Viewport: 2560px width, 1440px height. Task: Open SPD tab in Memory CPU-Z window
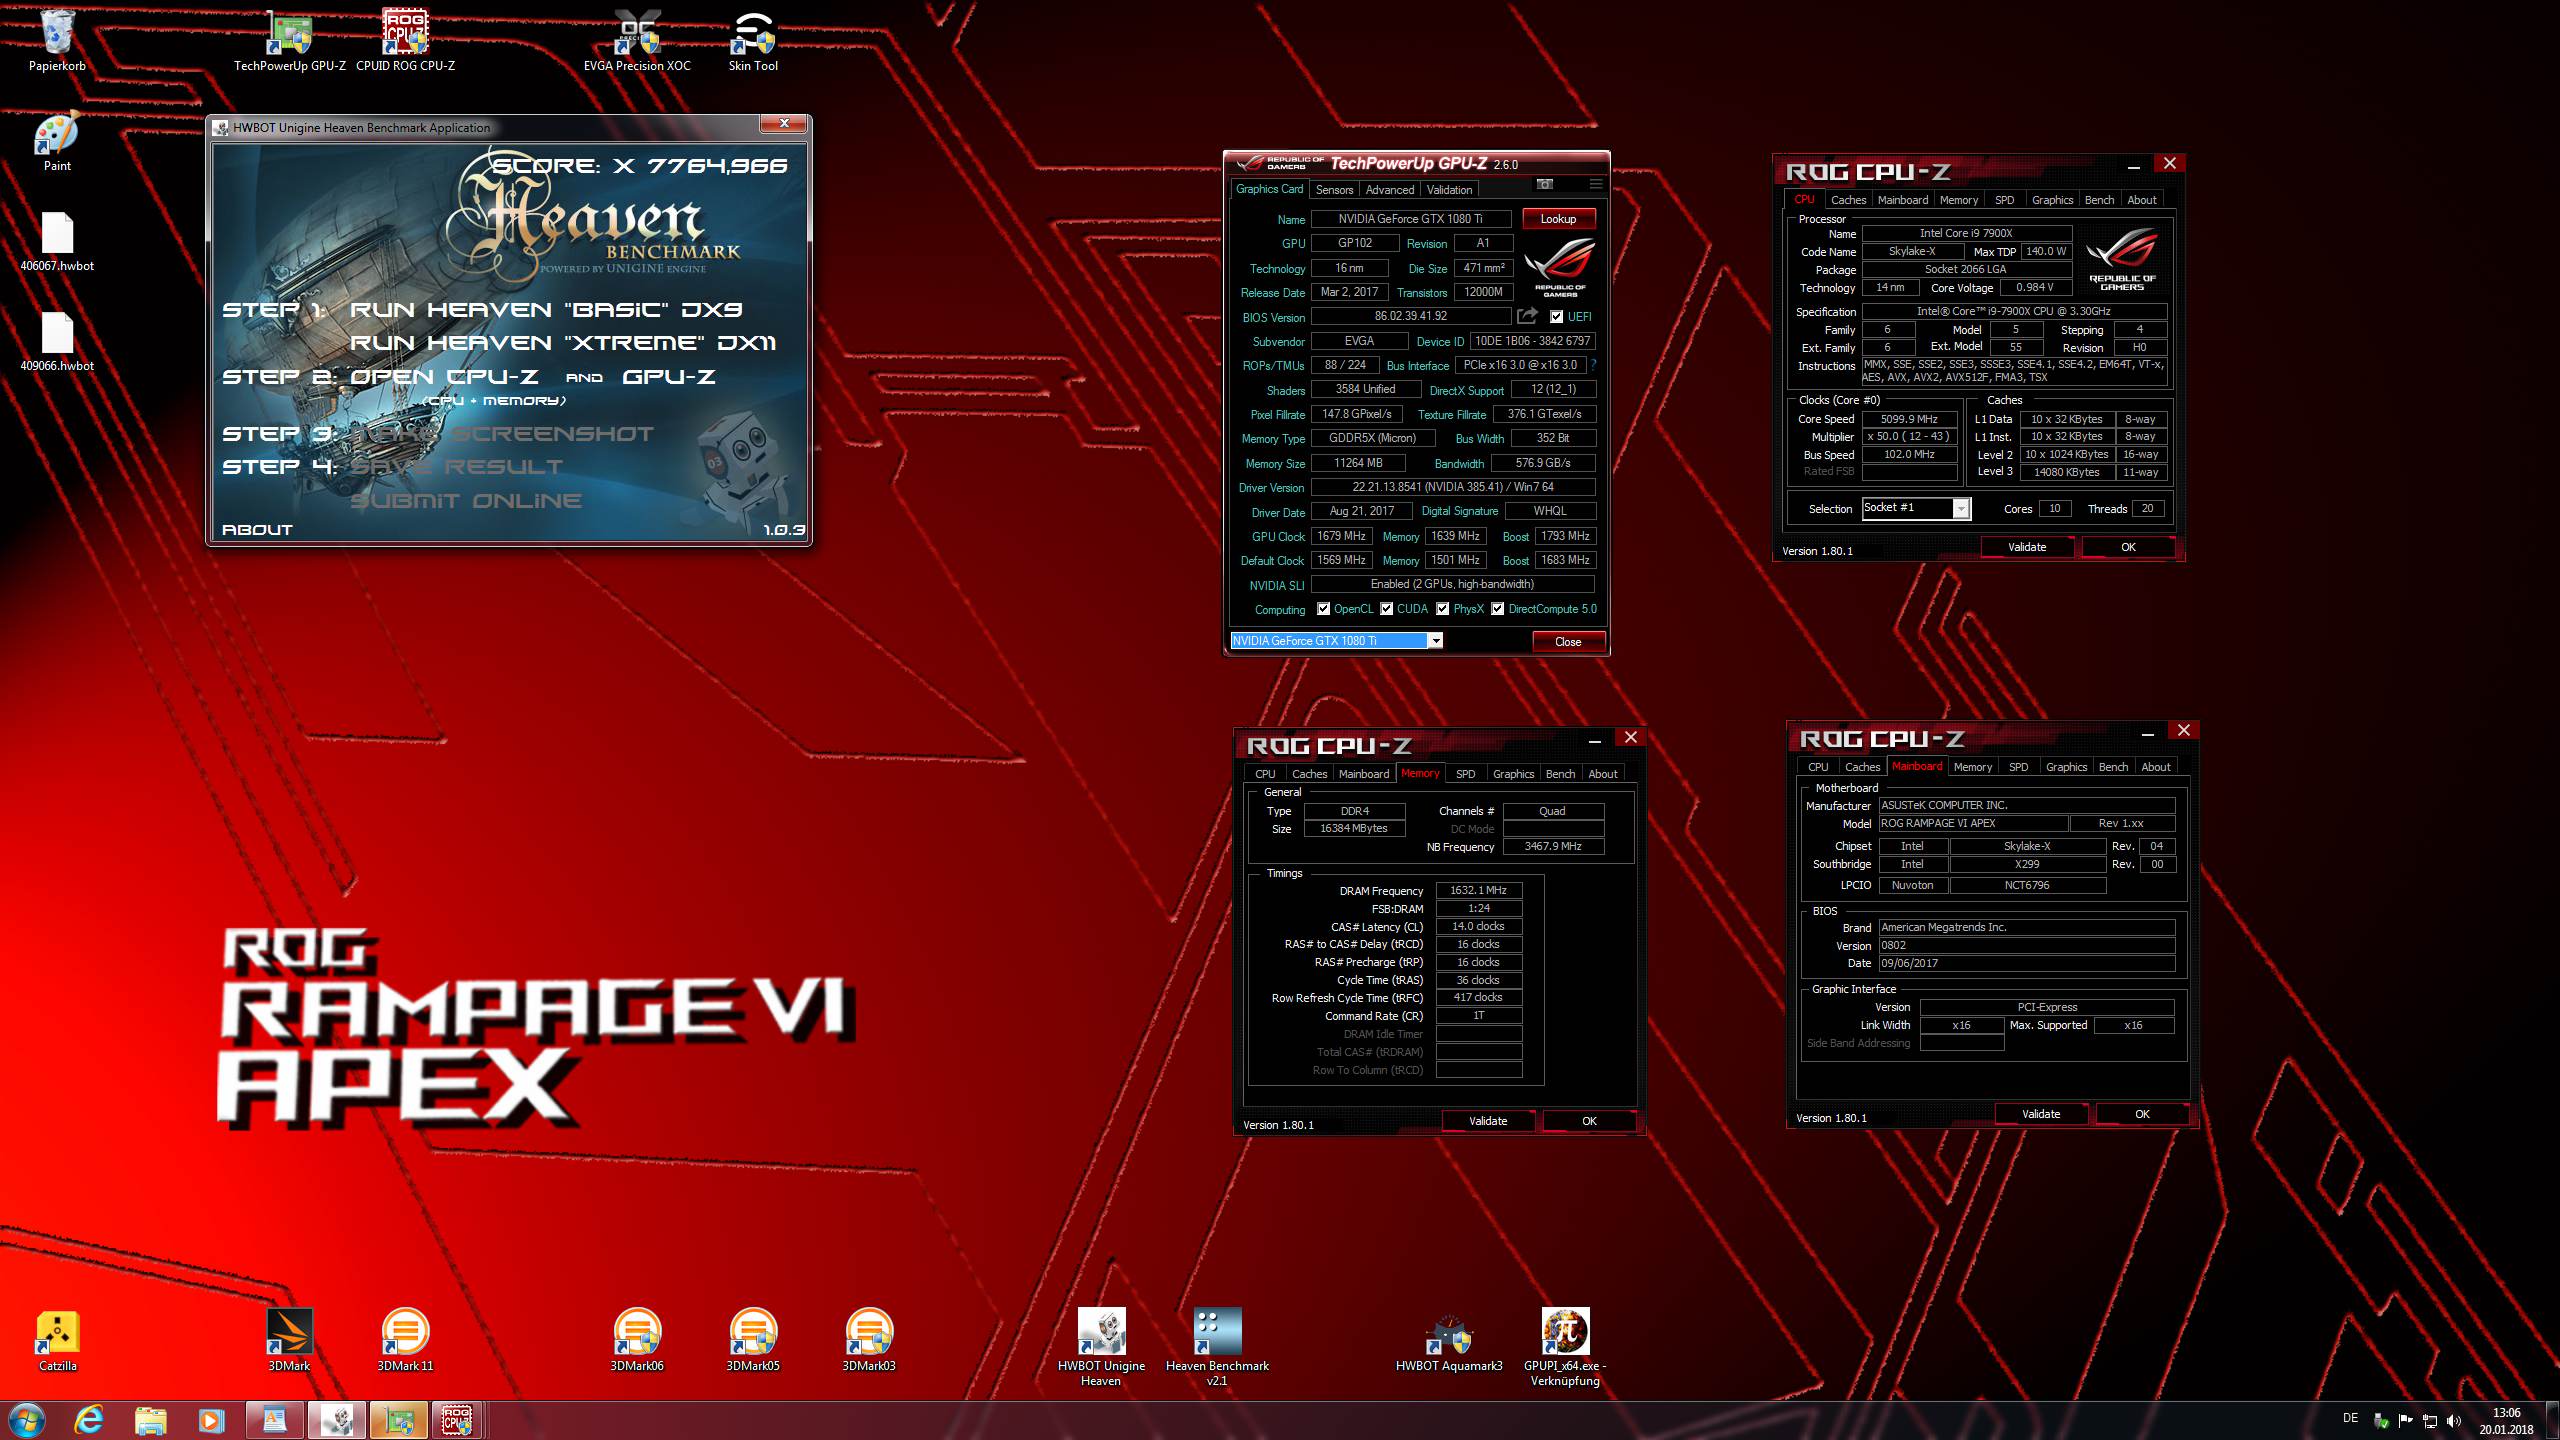pos(1465,774)
